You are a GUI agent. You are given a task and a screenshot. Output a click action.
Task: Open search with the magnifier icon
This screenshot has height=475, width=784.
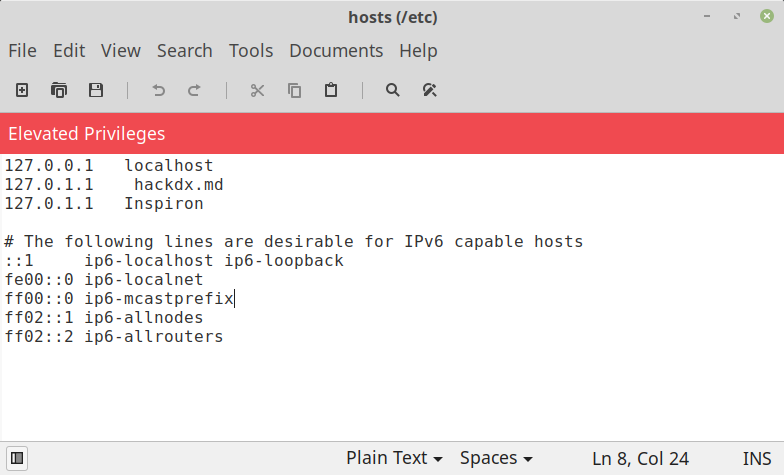[x=393, y=90]
